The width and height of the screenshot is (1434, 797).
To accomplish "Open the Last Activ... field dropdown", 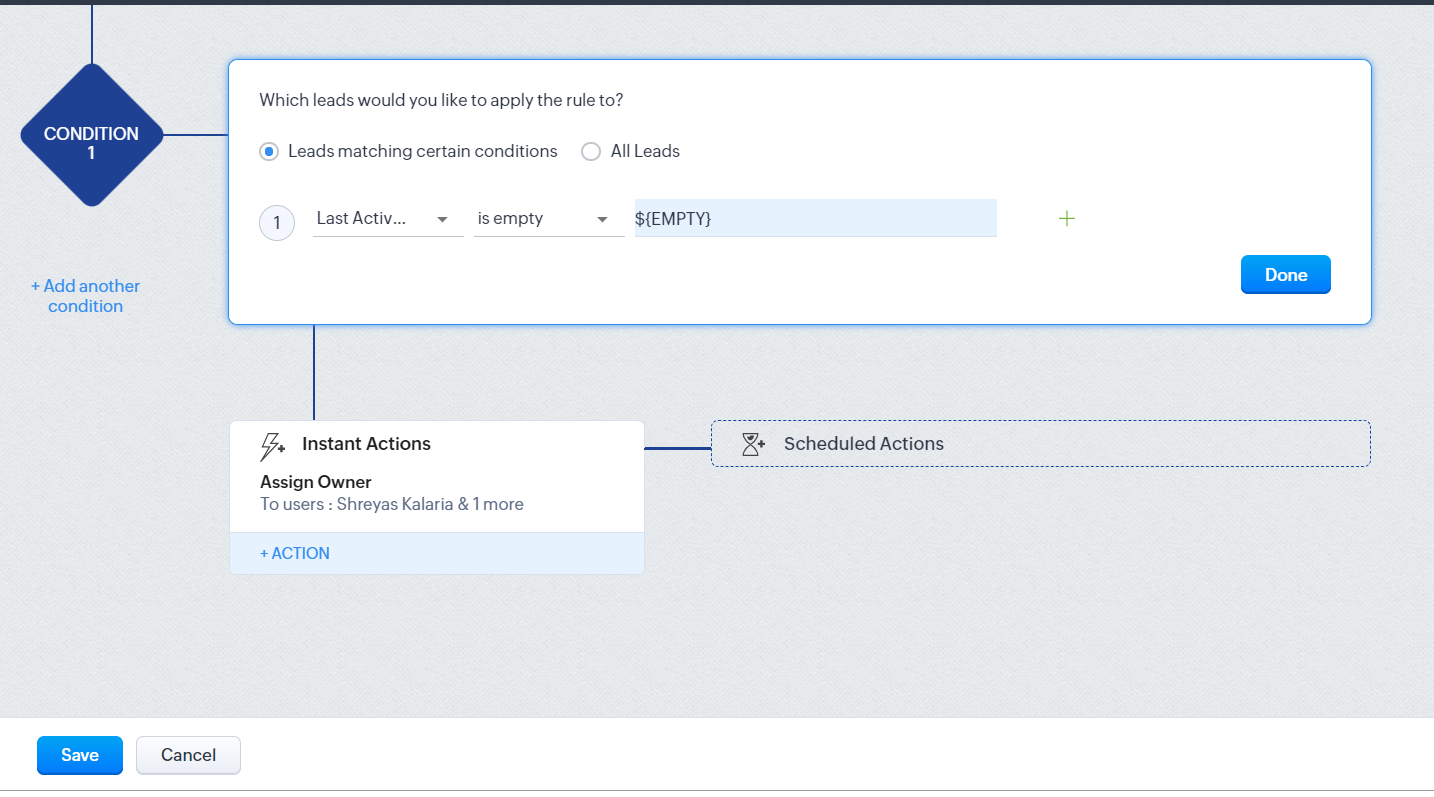I will (x=388, y=219).
